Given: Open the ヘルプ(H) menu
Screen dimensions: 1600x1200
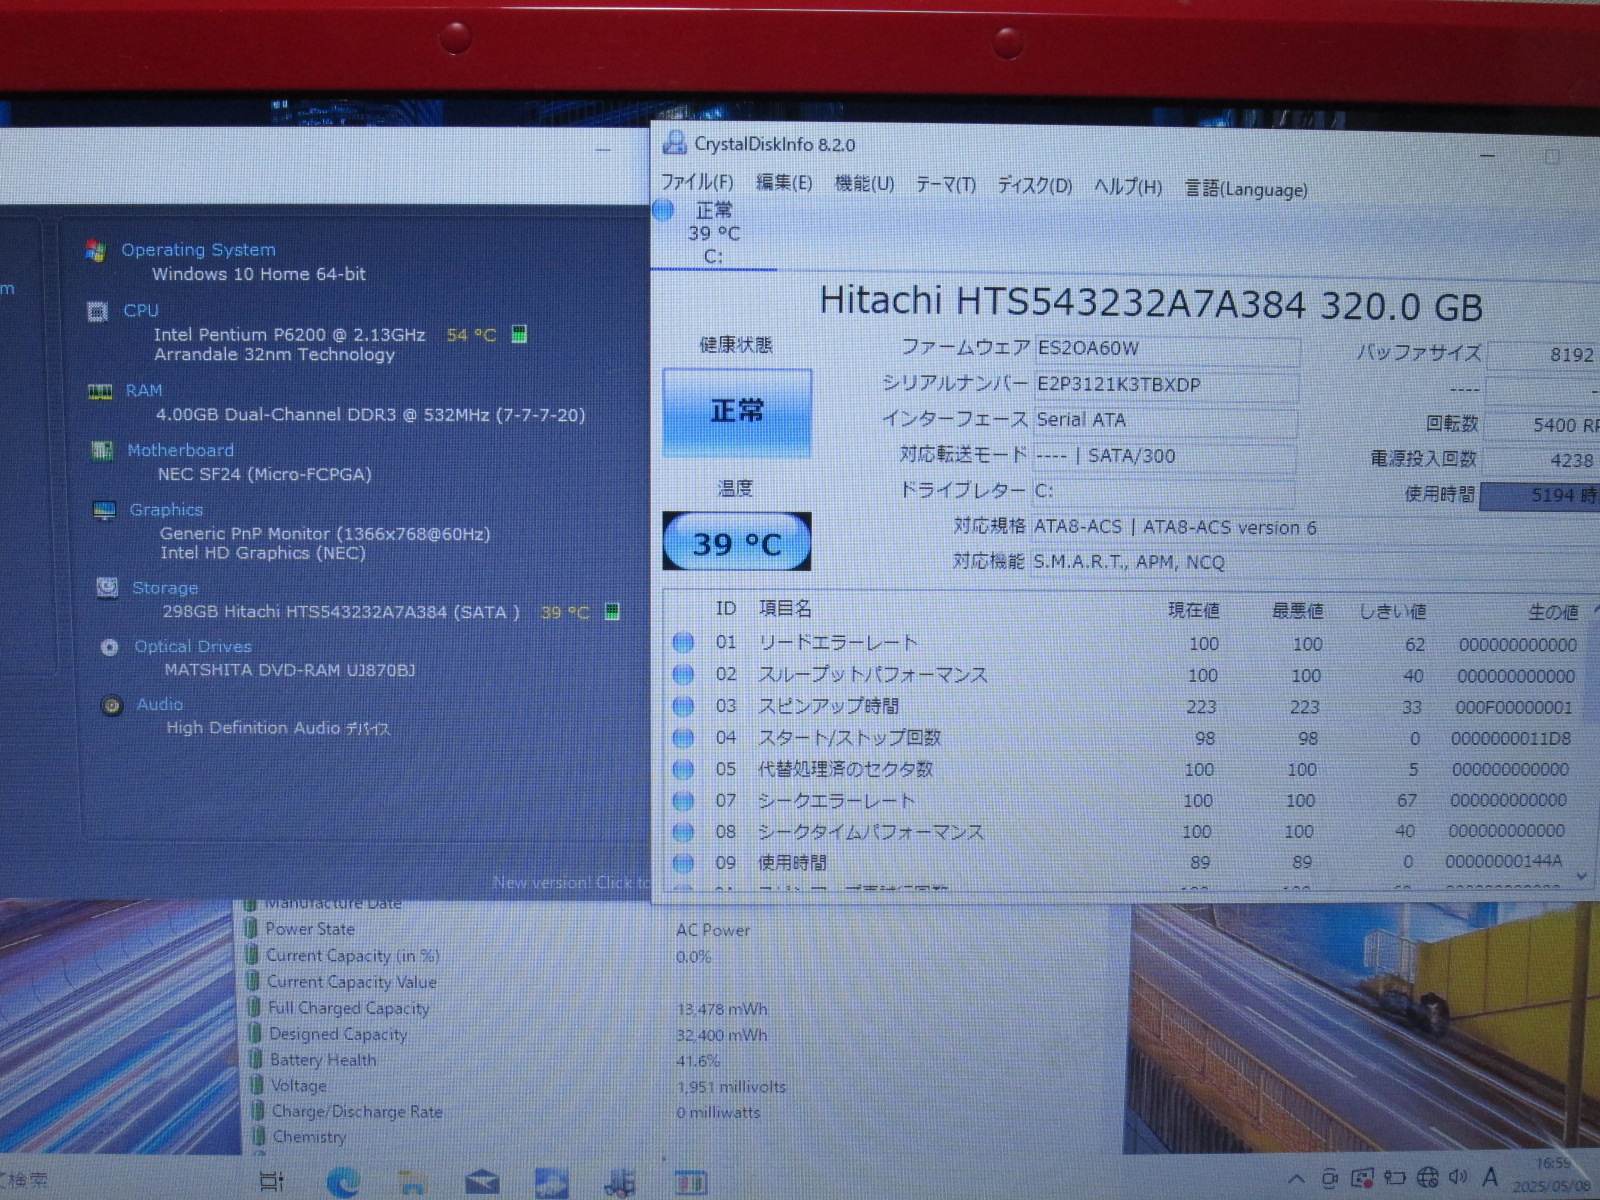Looking at the screenshot, I should coord(1127,187).
